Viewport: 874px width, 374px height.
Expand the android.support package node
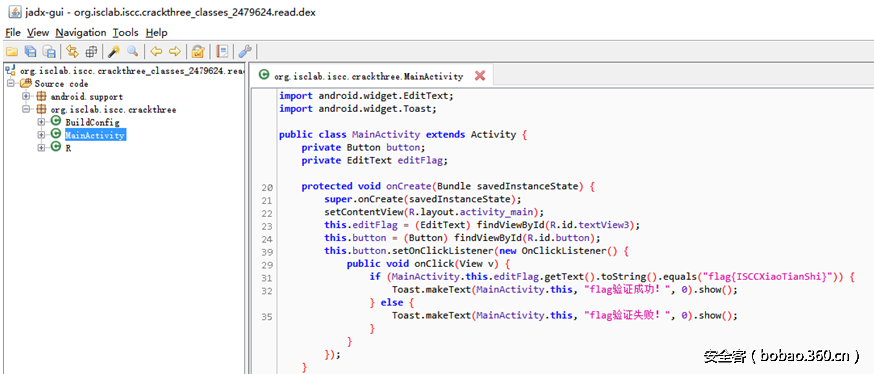pos(26,96)
